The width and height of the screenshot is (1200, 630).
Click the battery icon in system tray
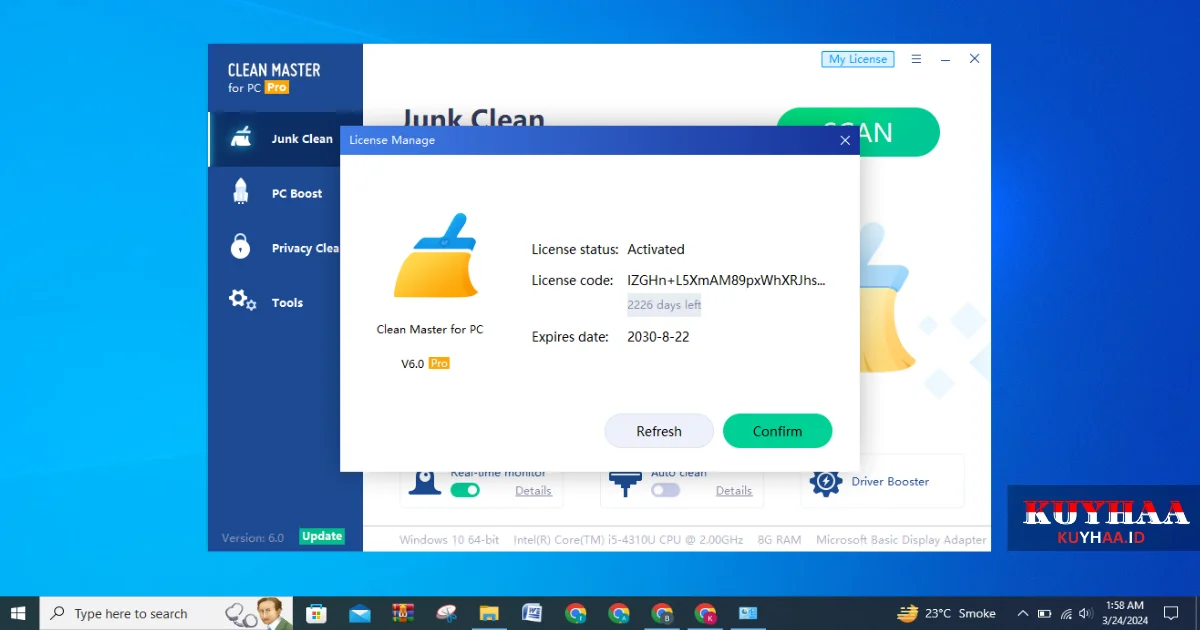pos(1045,613)
